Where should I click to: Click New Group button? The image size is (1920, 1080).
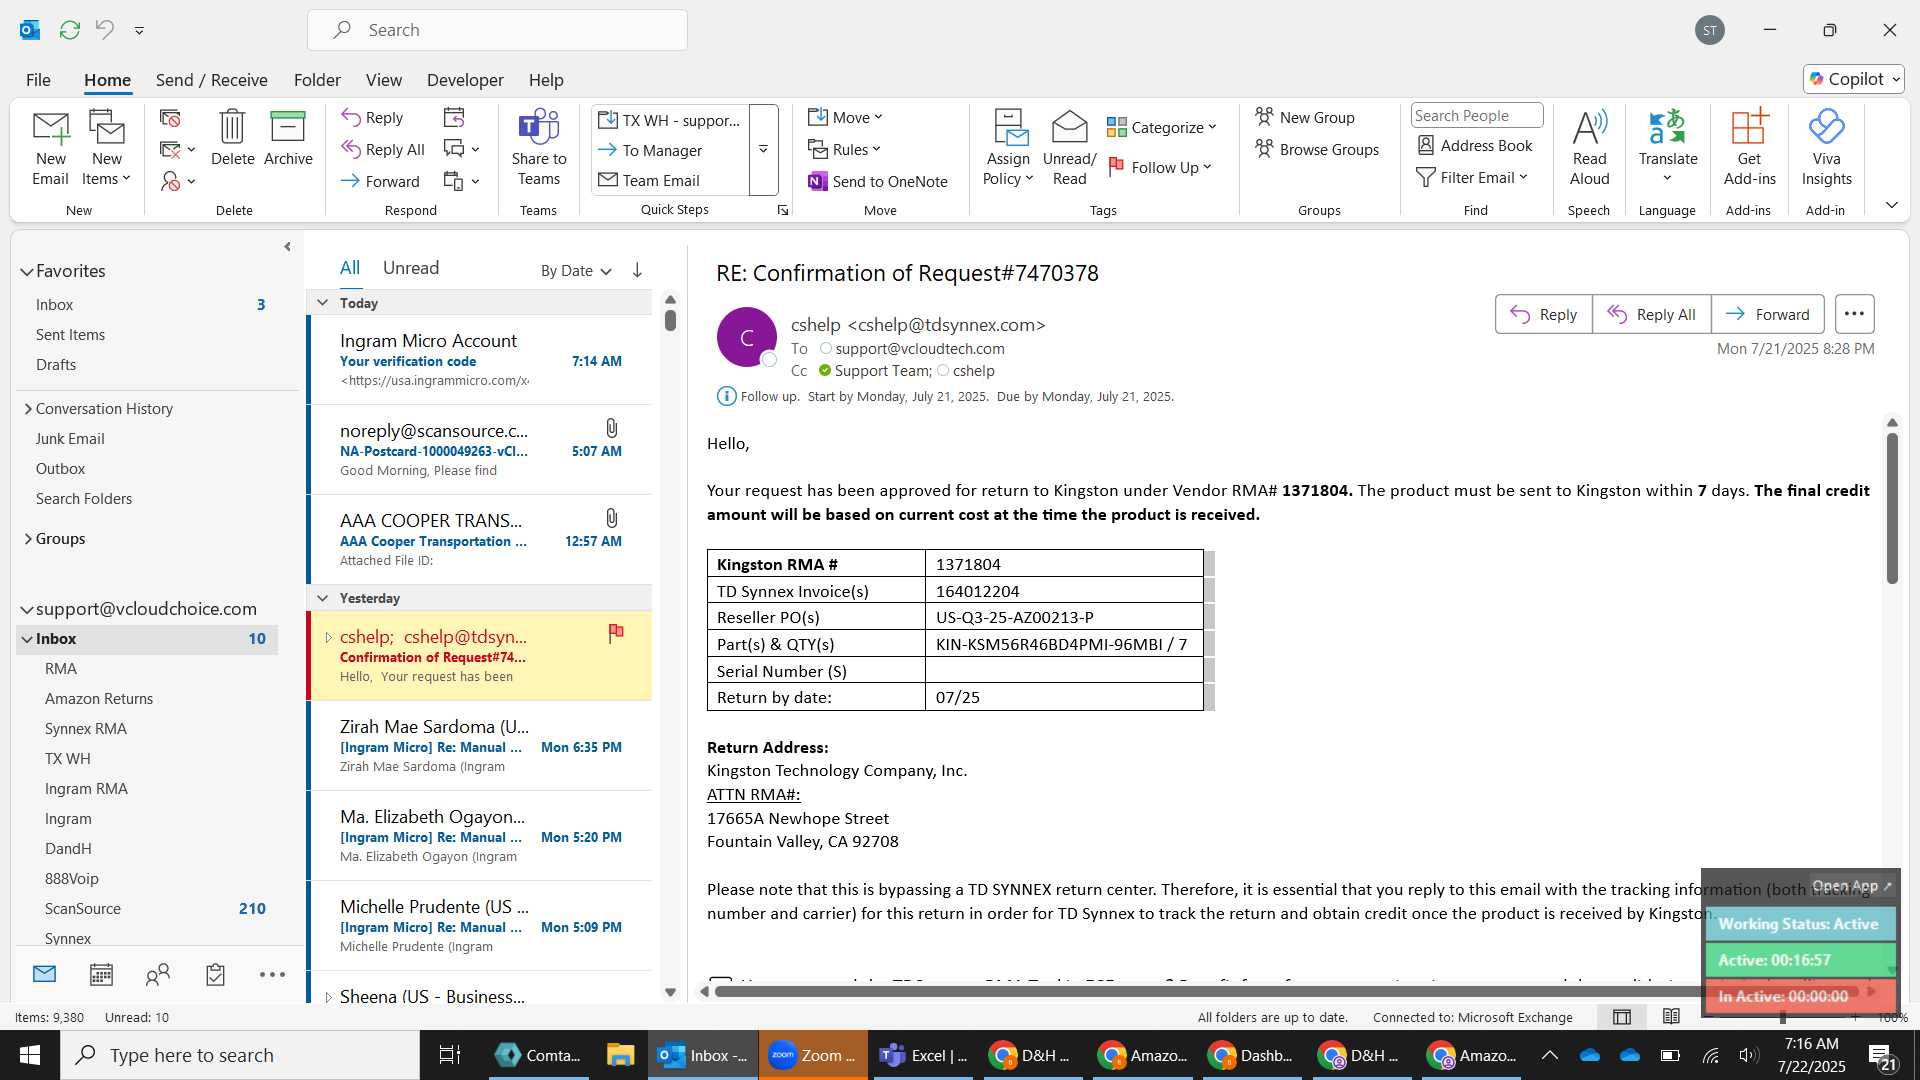coord(1305,117)
